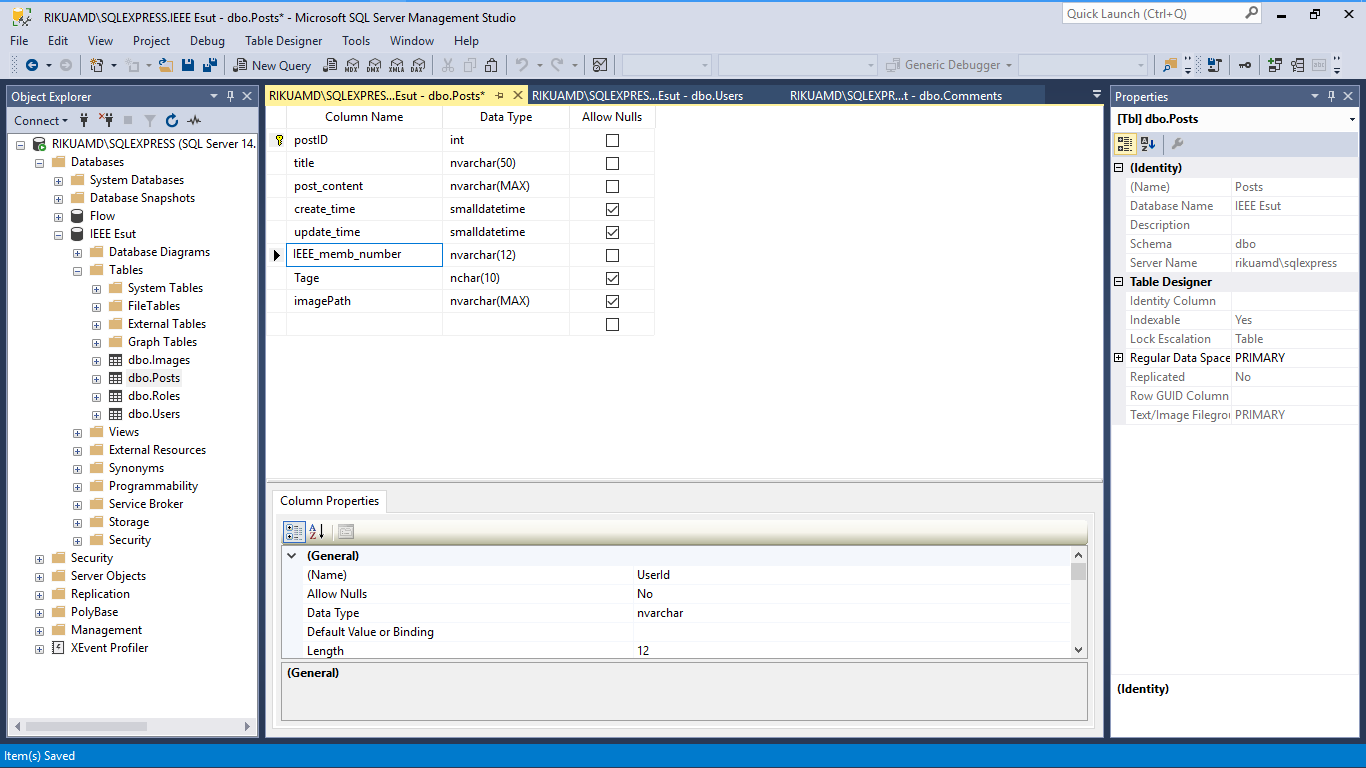Collapse the IEEE Esut database node
The height and width of the screenshot is (768, 1366).
click(59, 234)
